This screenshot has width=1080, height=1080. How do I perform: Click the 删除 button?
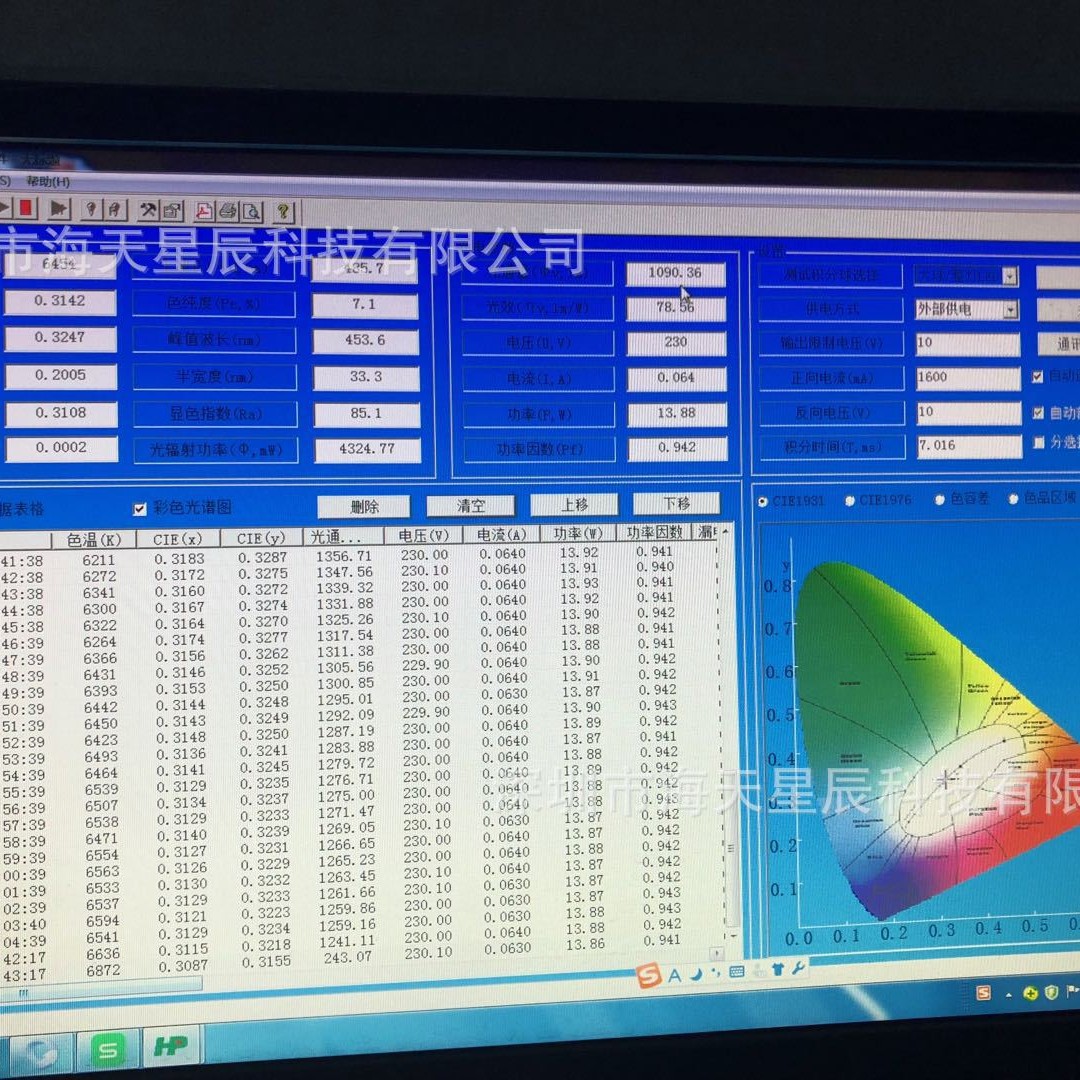click(x=364, y=508)
